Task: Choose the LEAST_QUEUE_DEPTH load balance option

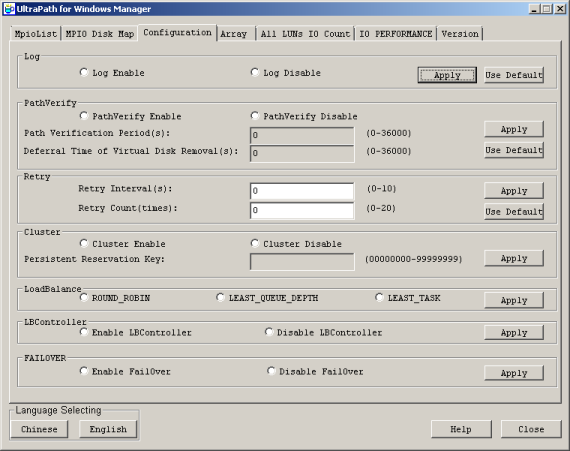Action: click(220, 298)
